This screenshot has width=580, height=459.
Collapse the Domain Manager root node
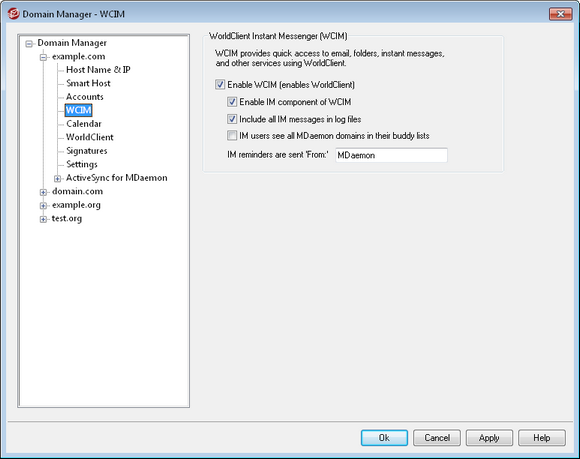[29, 44]
